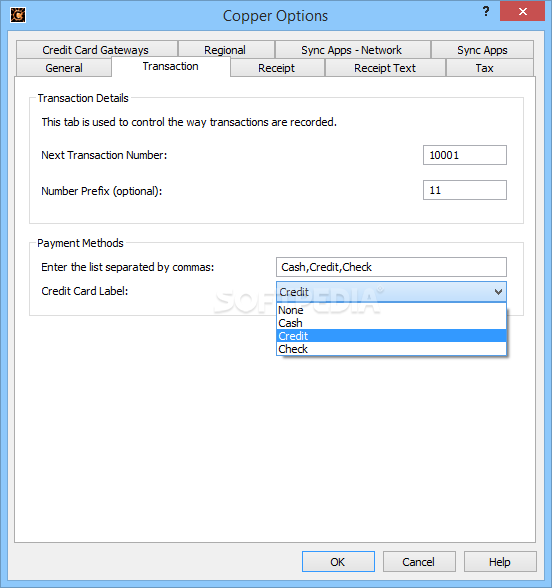Select the highlighted Credit option
Viewport: 552px width, 588px height.
pos(391,336)
